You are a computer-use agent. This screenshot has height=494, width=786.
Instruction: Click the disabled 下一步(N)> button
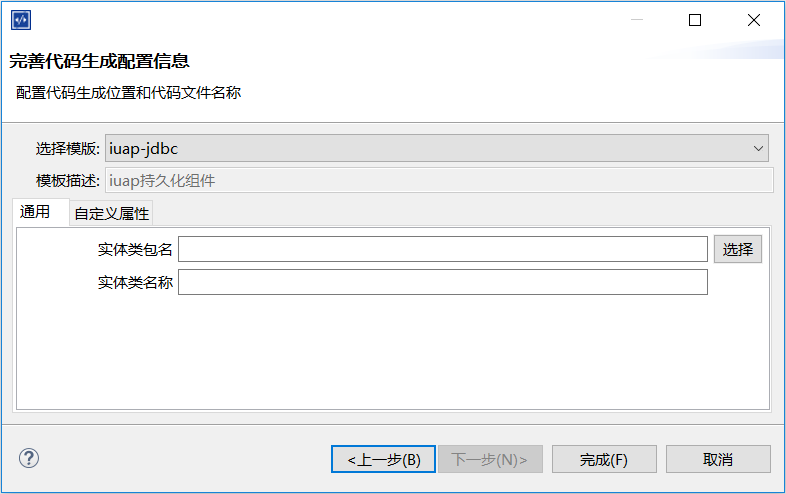490,459
